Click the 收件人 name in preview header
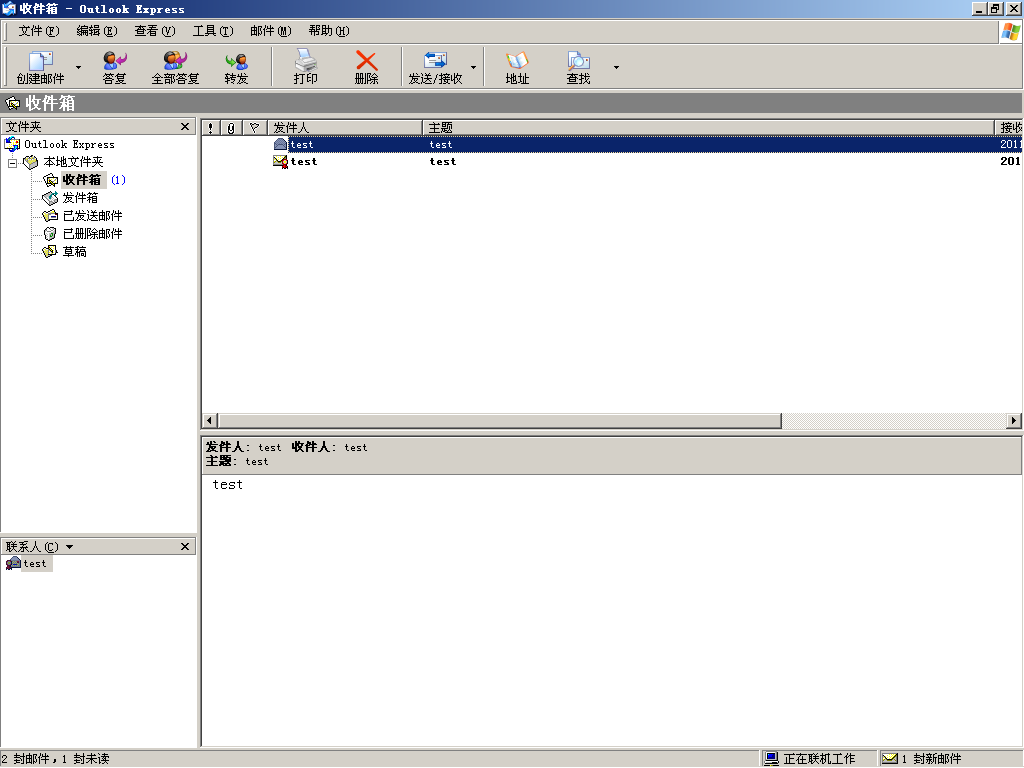Screen dimensions: 1024x768 pos(356,447)
